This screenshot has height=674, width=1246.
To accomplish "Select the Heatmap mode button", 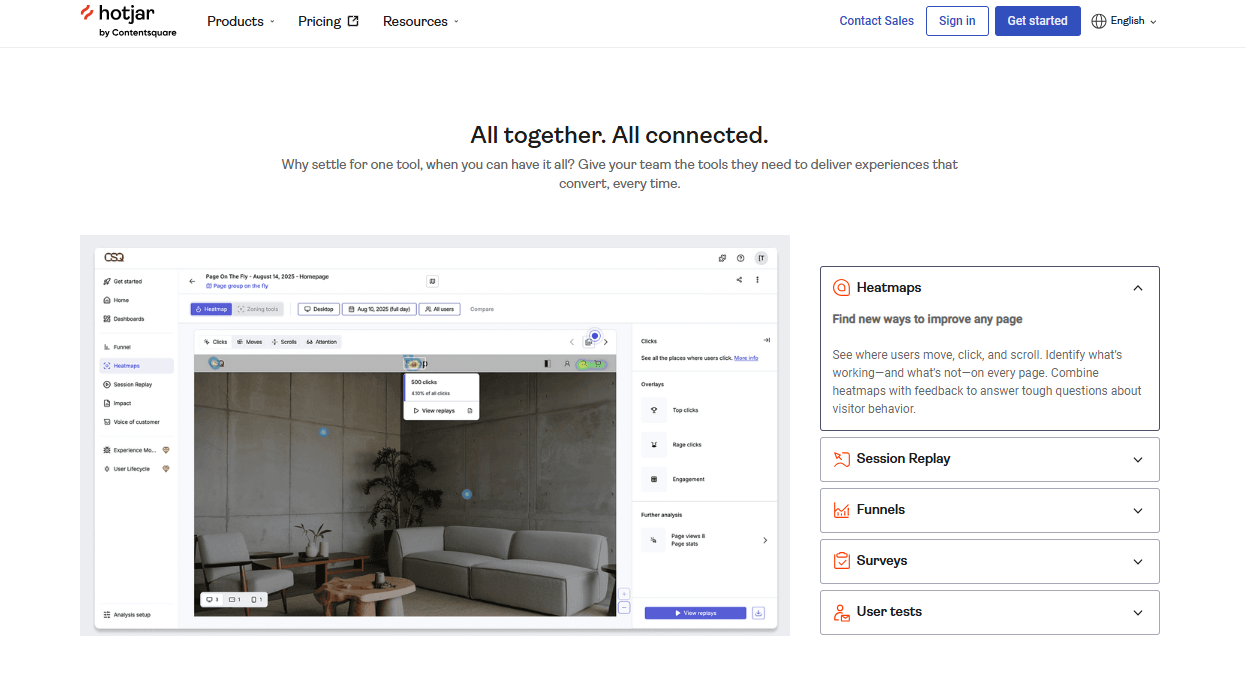I will click(x=211, y=309).
